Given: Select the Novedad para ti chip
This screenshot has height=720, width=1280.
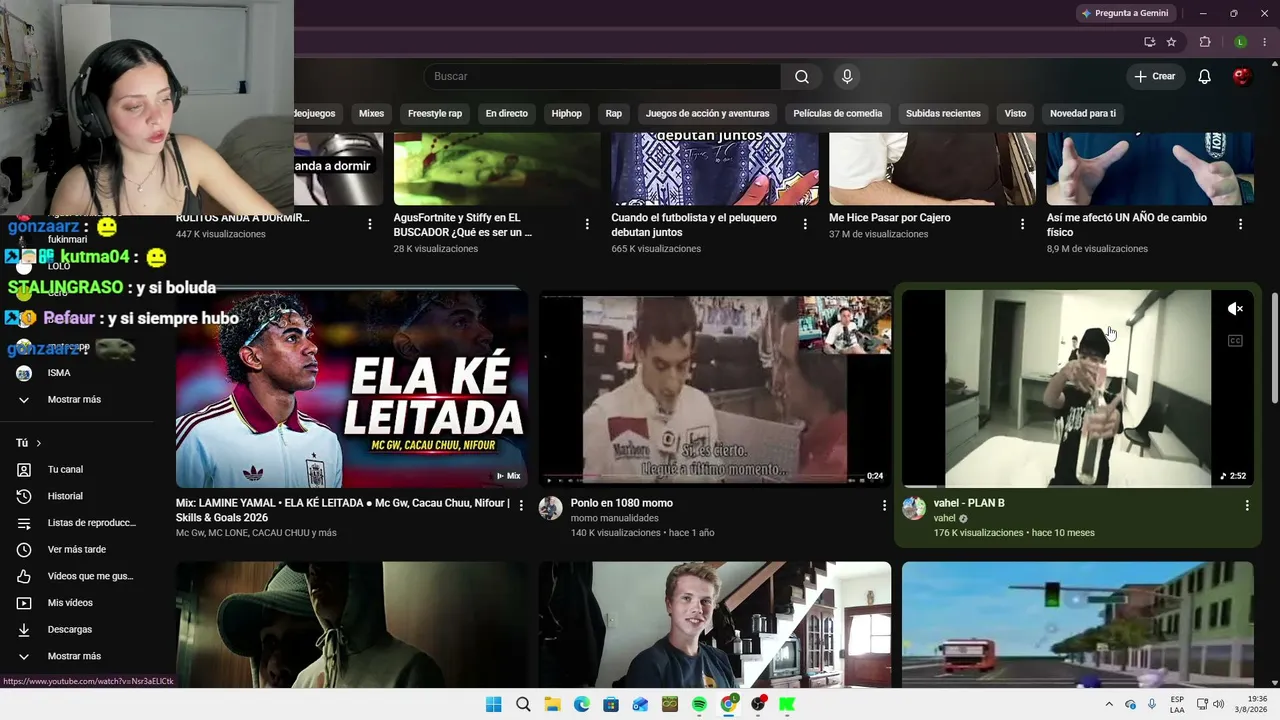Looking at the screenshot, I should click(x=1083, y=113).
